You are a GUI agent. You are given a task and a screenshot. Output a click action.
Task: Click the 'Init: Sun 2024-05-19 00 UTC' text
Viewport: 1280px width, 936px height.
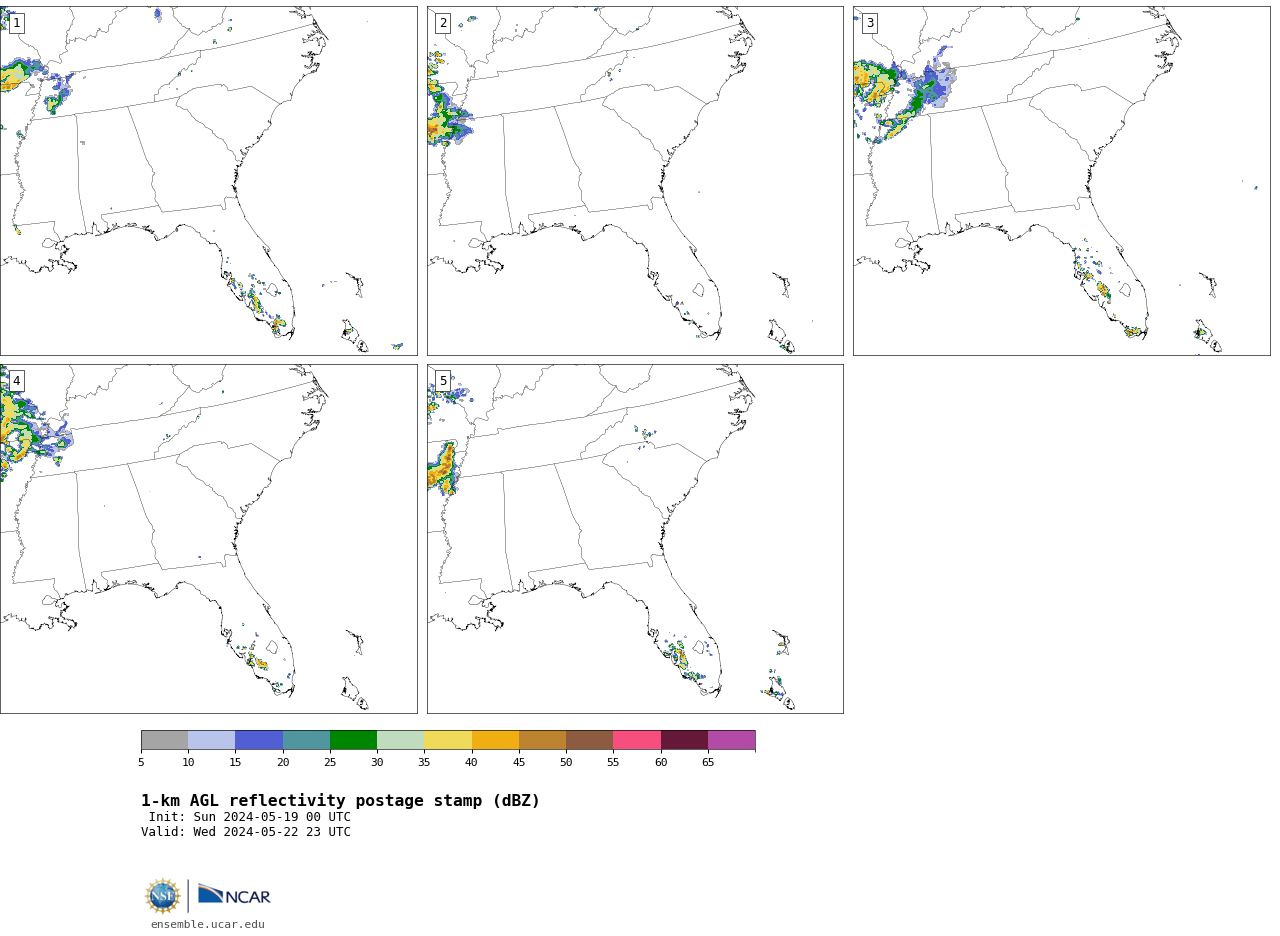[250, 817]
